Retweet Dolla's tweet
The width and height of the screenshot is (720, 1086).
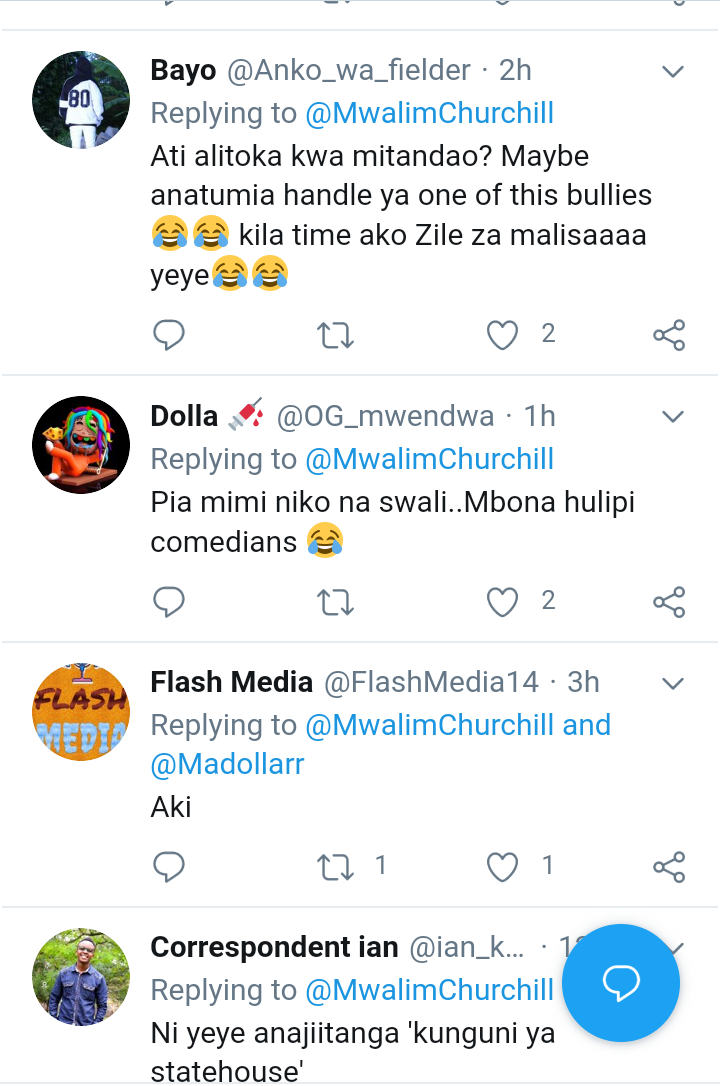click(335, 601)
